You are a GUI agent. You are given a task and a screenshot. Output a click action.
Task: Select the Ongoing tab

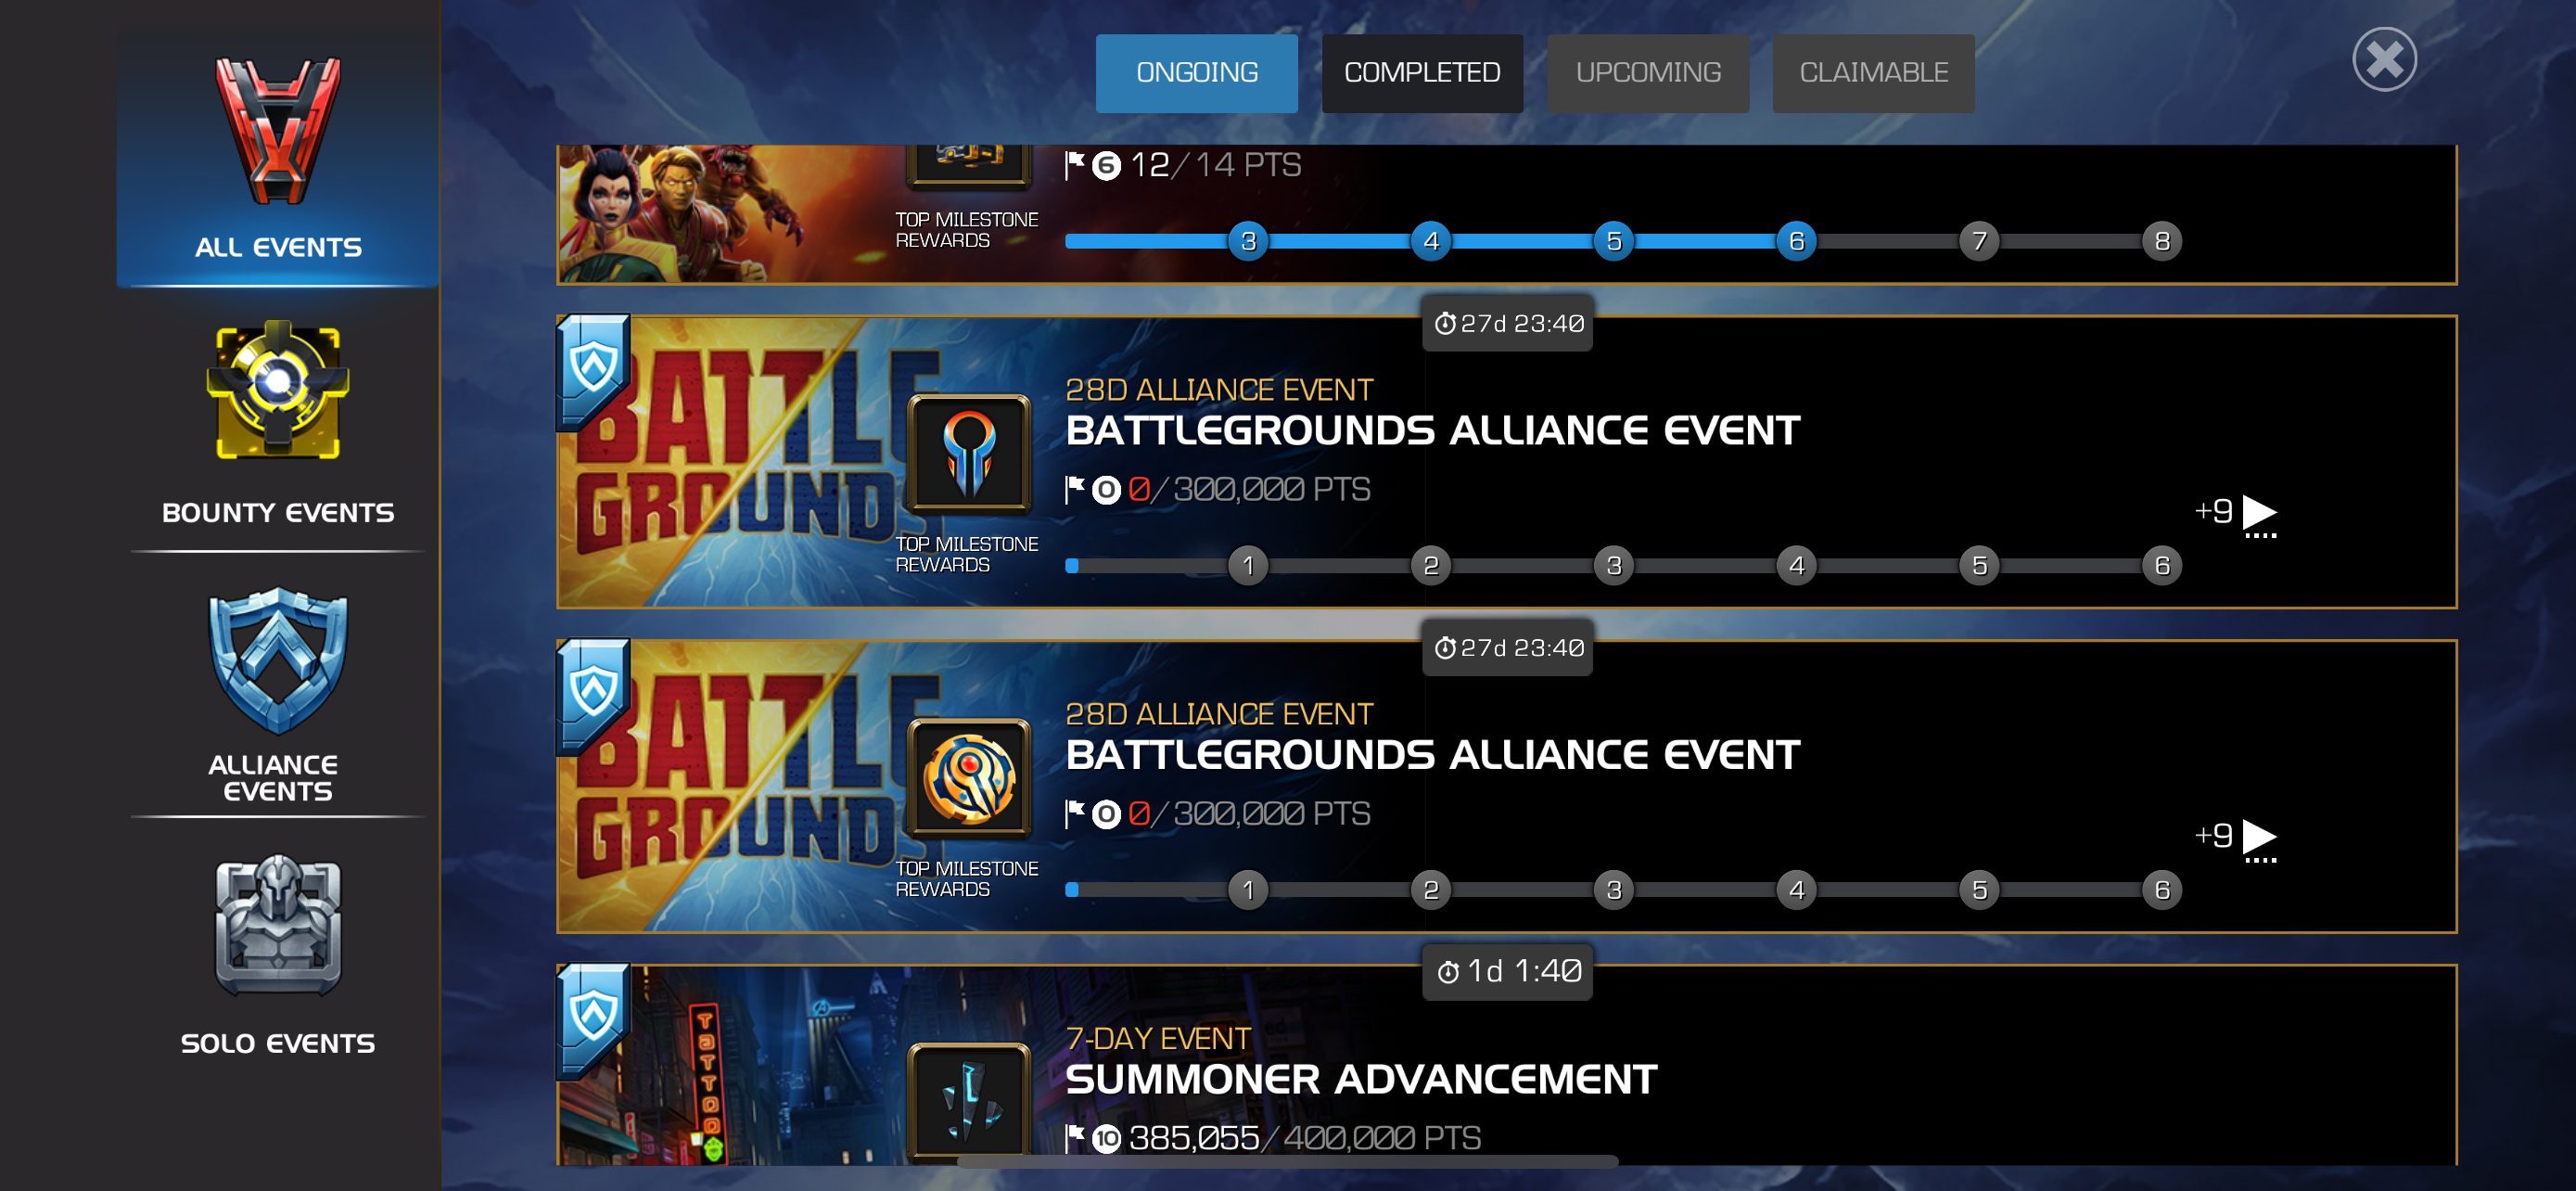pos(1196,73)
